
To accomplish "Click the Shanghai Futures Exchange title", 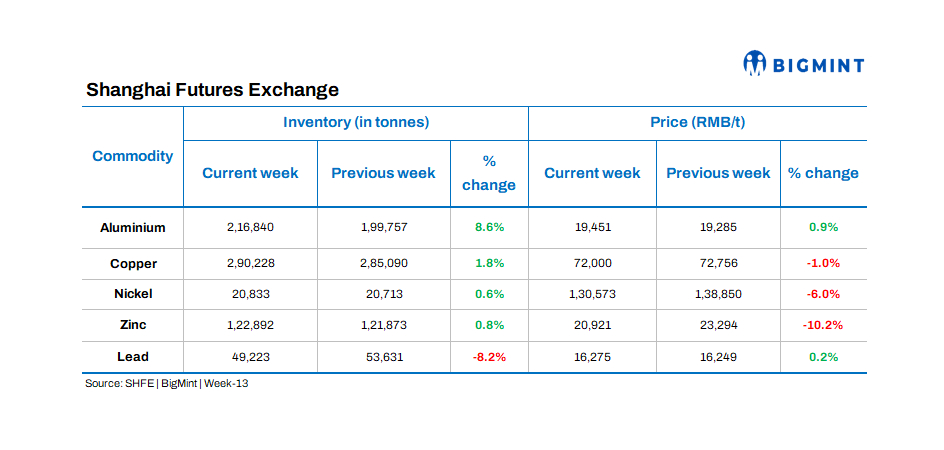I will click(x=212, y=90).
